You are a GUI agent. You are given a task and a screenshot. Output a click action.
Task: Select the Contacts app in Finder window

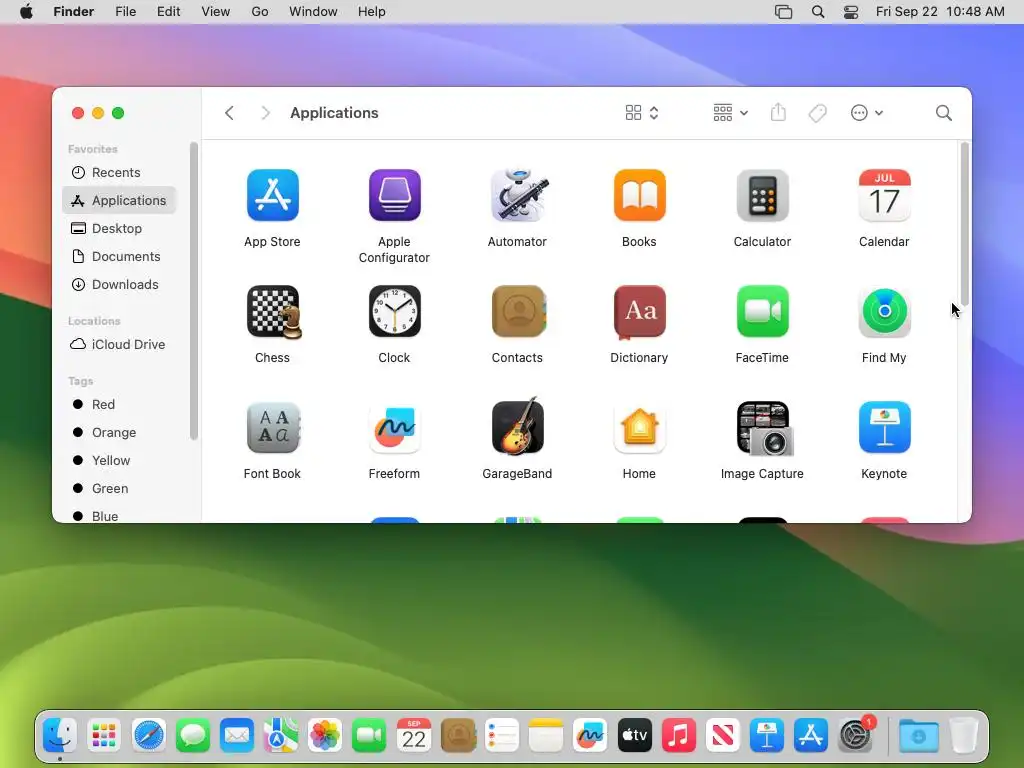click(x=519, y=312)
